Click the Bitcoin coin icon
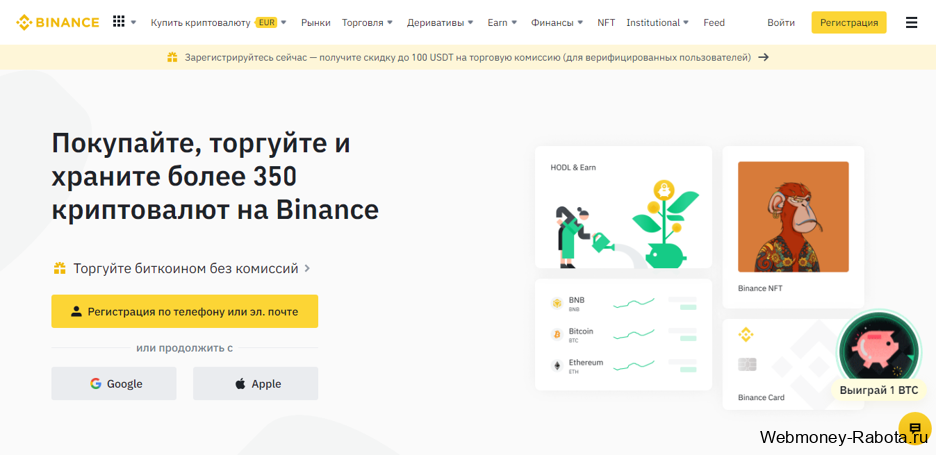 coord(557,334)
